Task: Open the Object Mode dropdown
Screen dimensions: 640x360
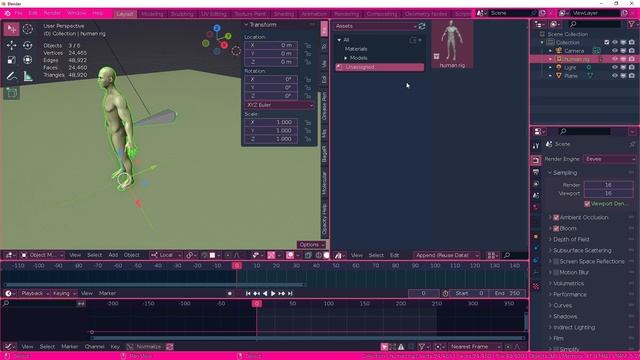Action: tap(42, 255)
